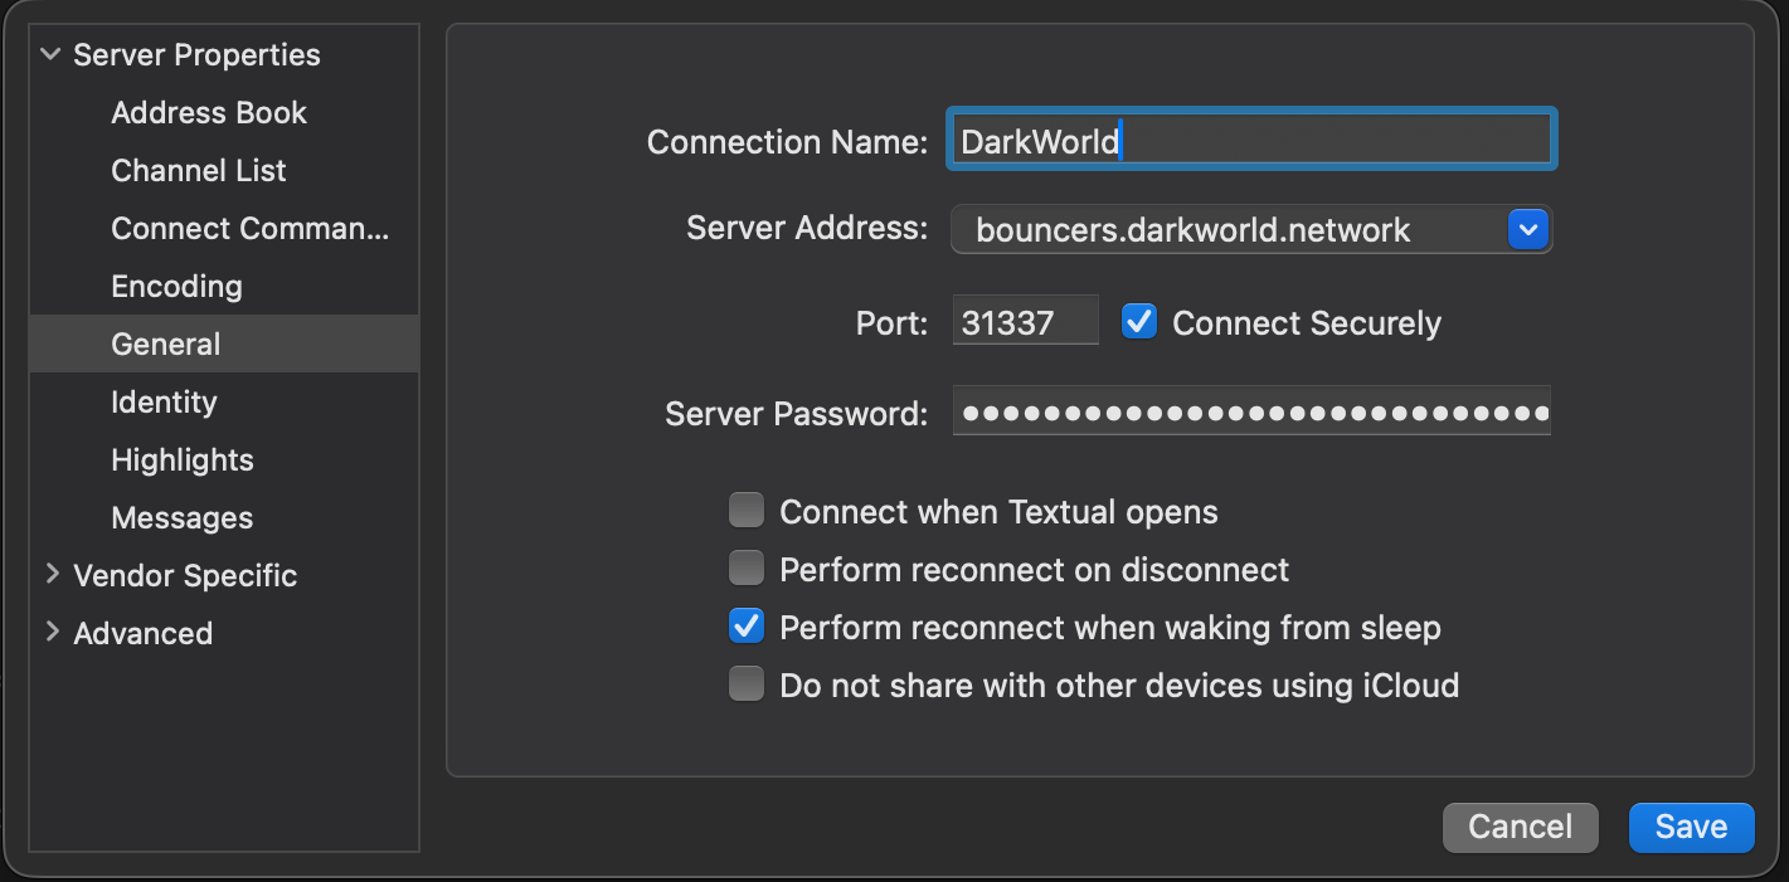Viewport: 1790px width, 882px height.
Task: Focus the Server Password field
Action: coord(1250,412)
